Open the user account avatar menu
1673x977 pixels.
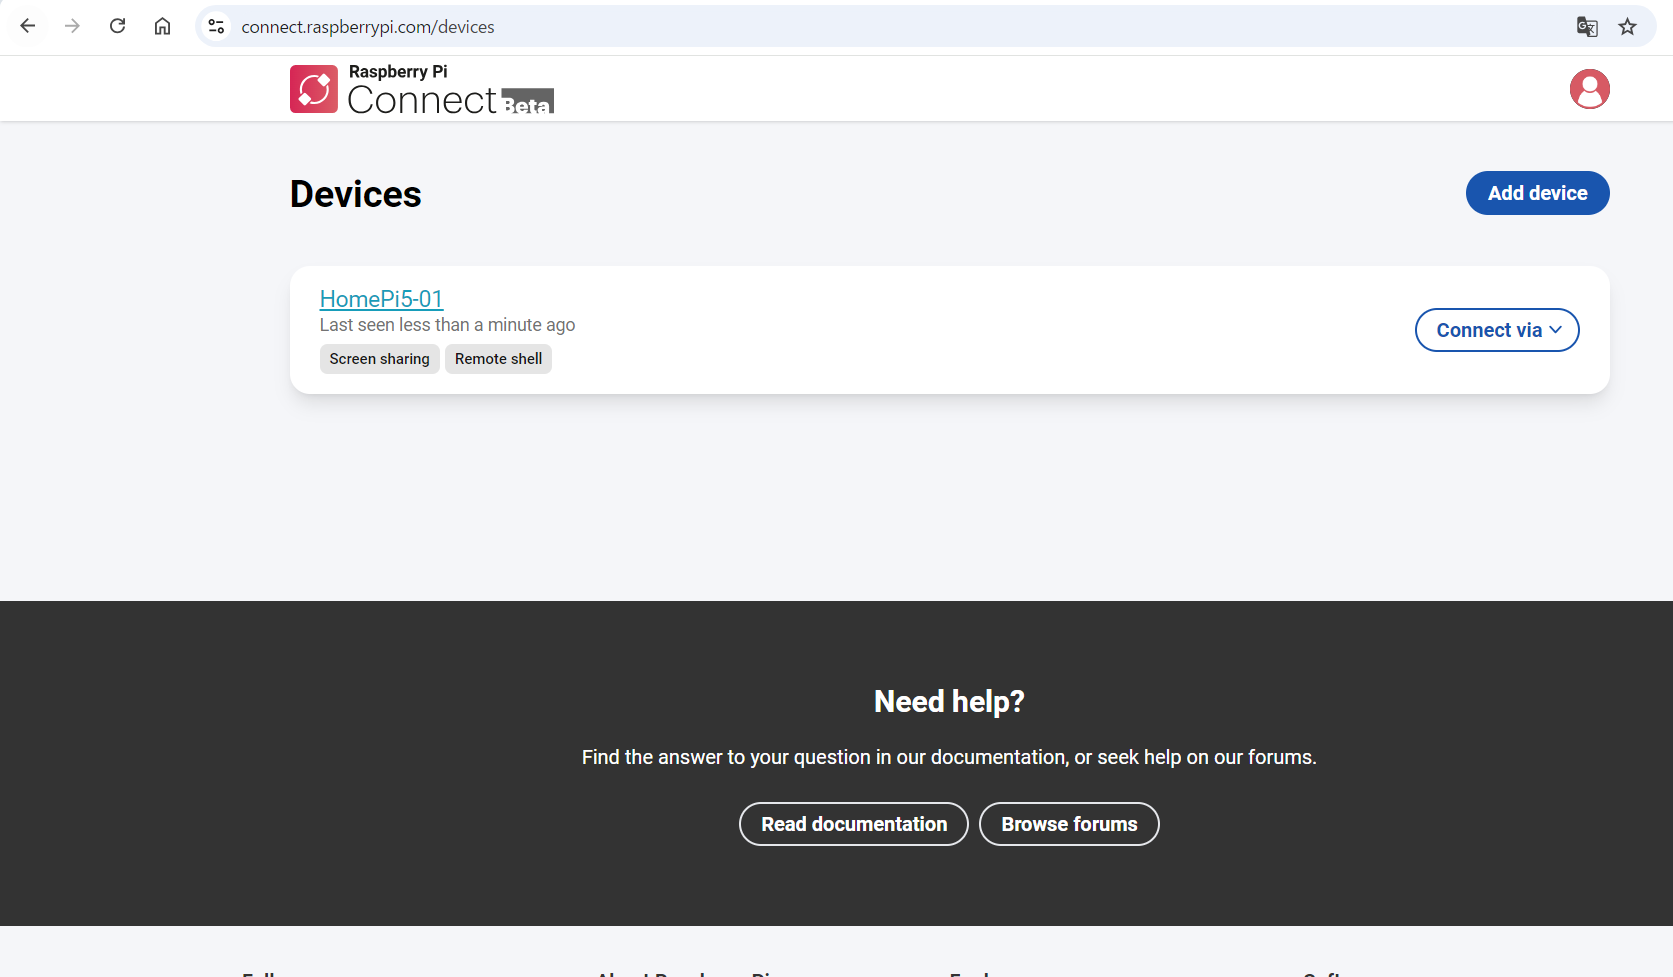(x=1589, y=88)
